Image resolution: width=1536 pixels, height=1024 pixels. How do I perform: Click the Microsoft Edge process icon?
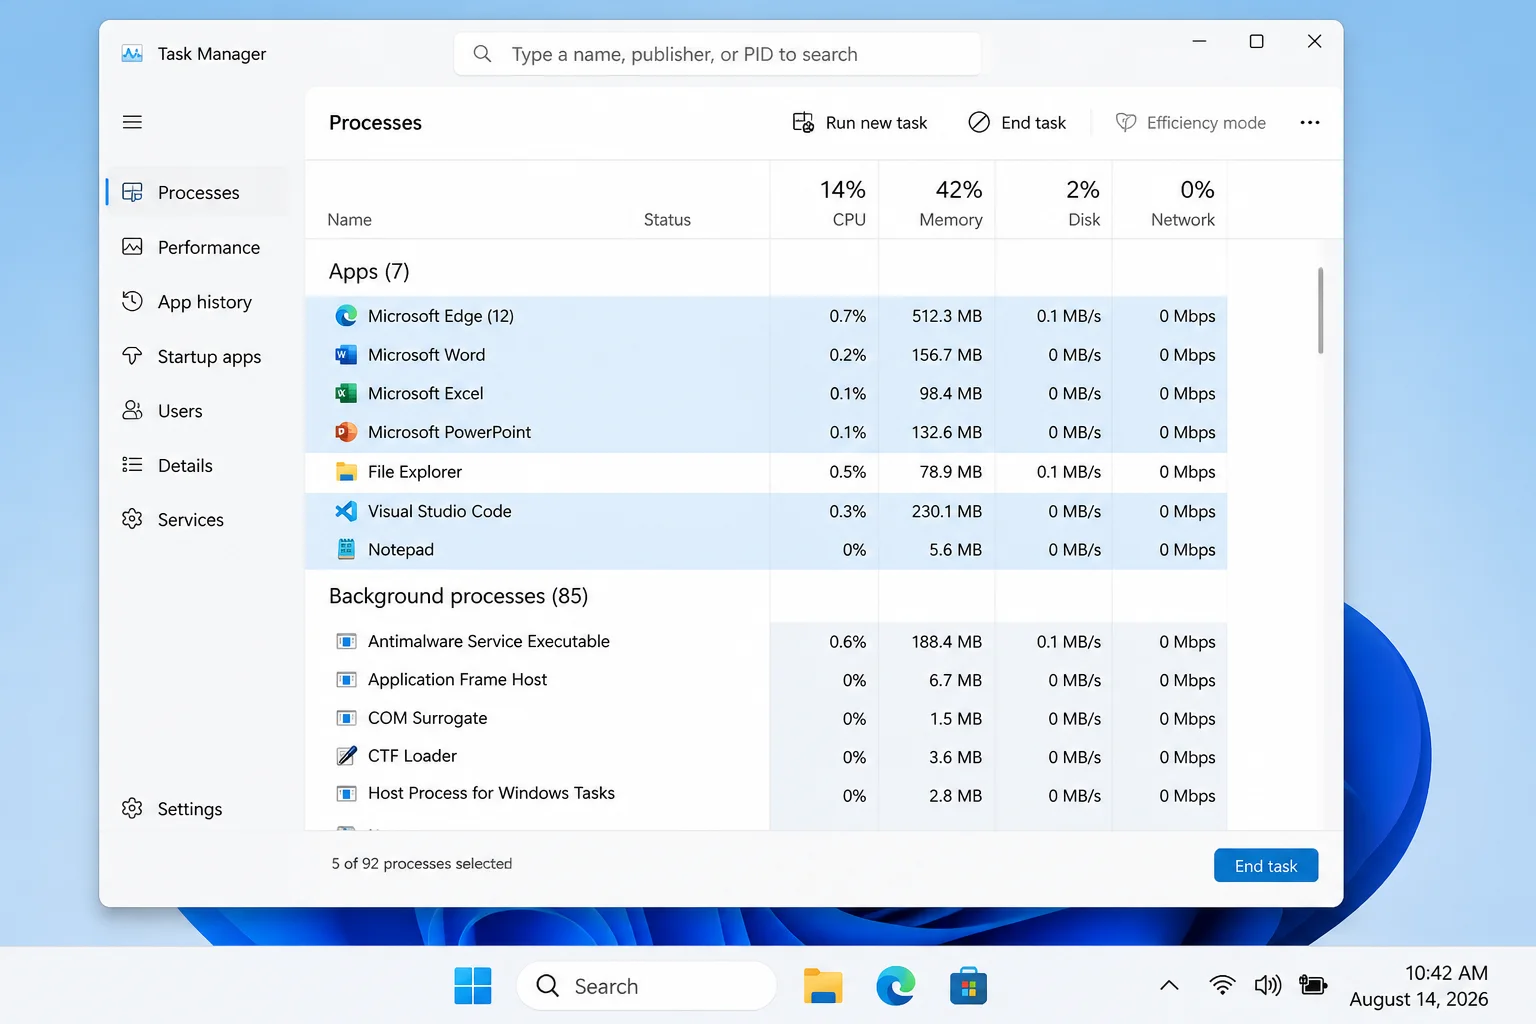pos(346,316)
